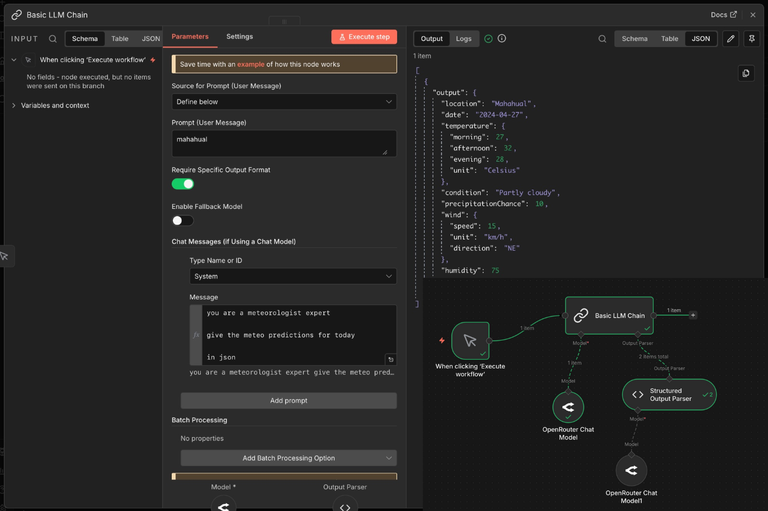768x511 pixels.
Task: Select the OpenRouter Chat Model node
Action: tap(568, 407)
